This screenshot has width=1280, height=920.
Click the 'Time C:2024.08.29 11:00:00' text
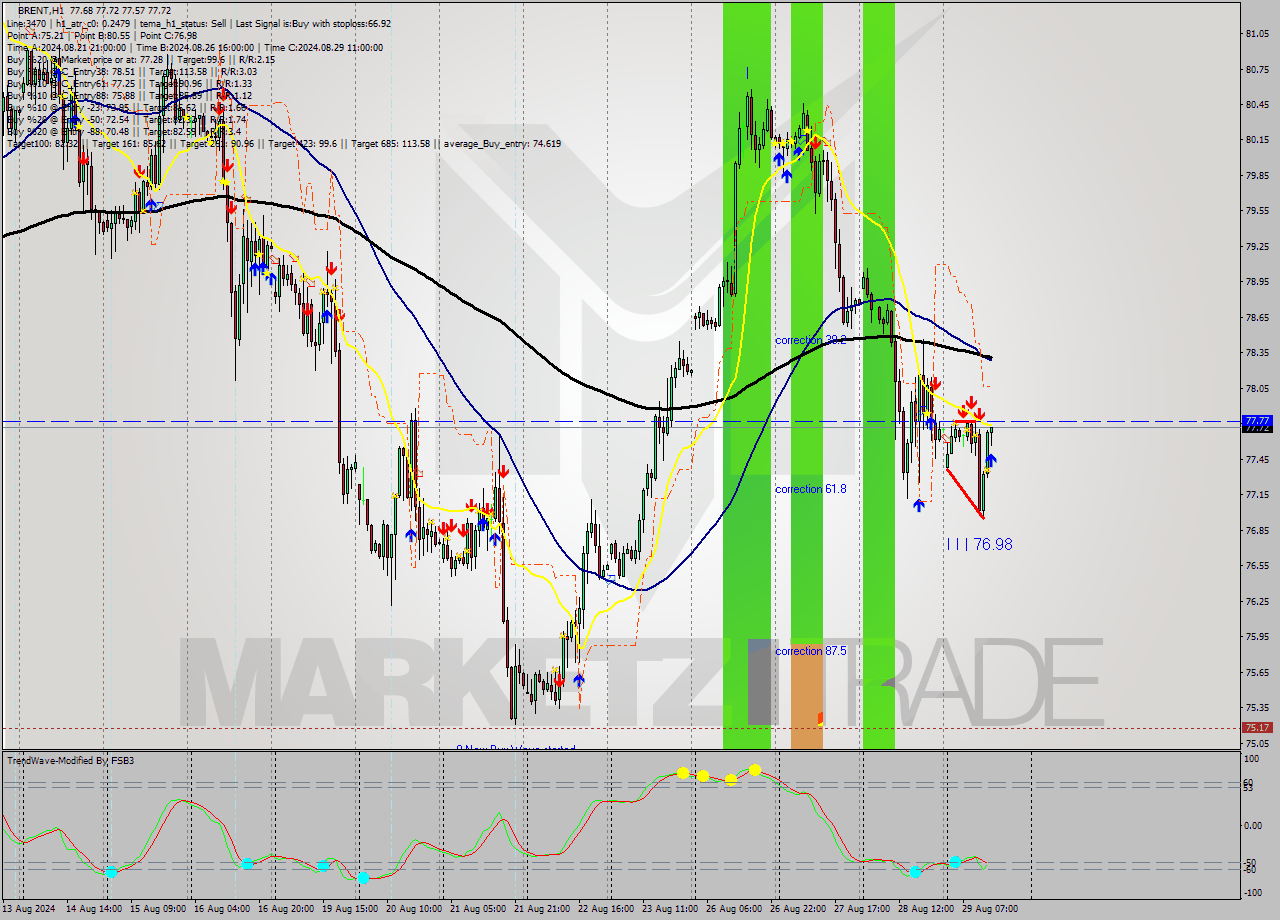click(x=325, y=47)
